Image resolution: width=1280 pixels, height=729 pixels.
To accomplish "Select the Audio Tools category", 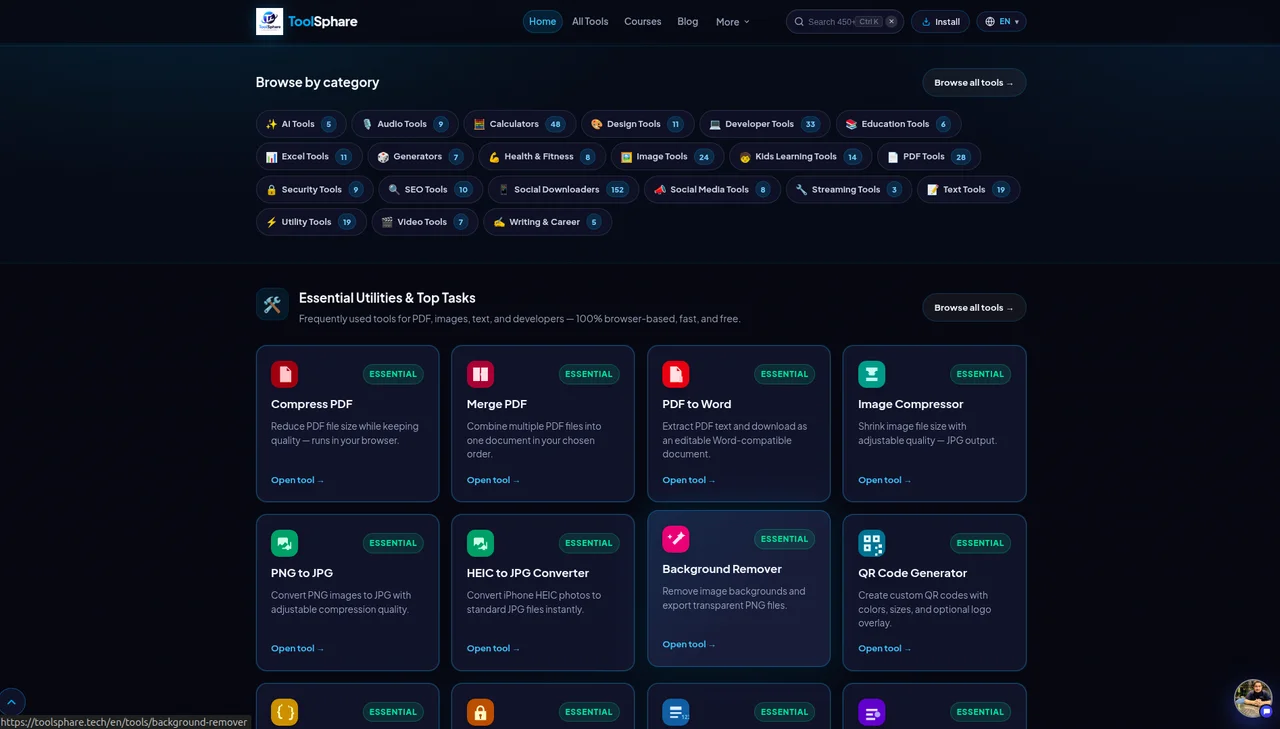I will (x=405, y=124).
